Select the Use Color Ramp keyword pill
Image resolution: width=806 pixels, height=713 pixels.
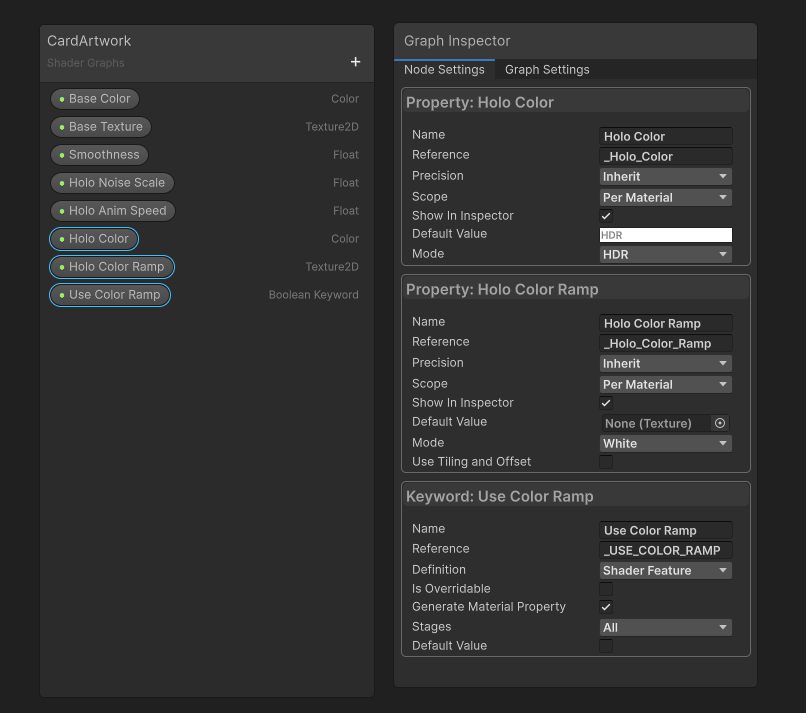[110, 294]
